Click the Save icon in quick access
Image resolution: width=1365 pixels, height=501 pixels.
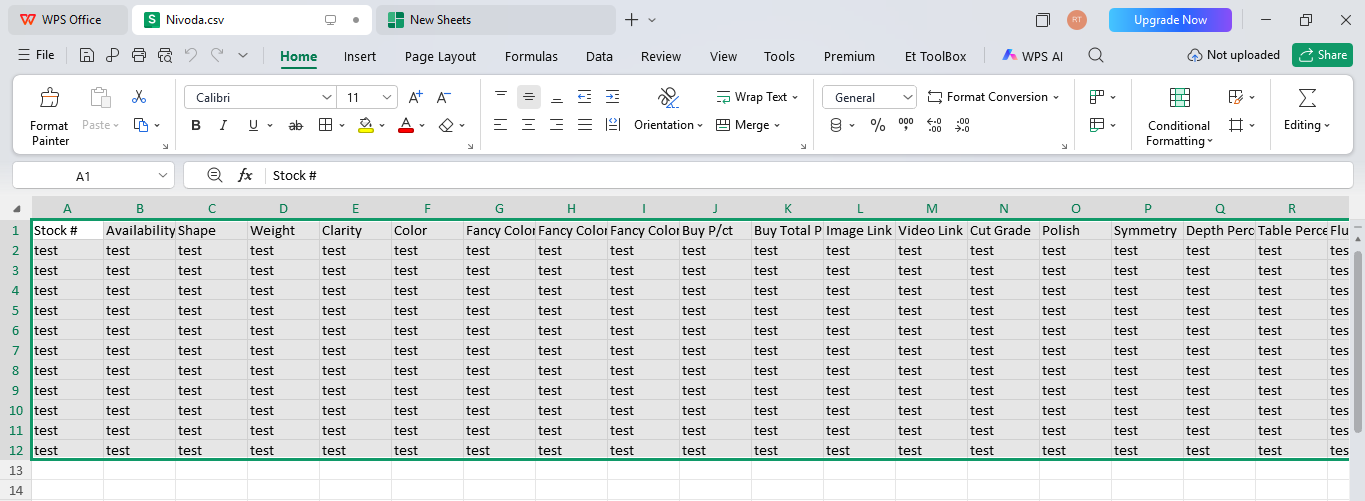point(87,56)
